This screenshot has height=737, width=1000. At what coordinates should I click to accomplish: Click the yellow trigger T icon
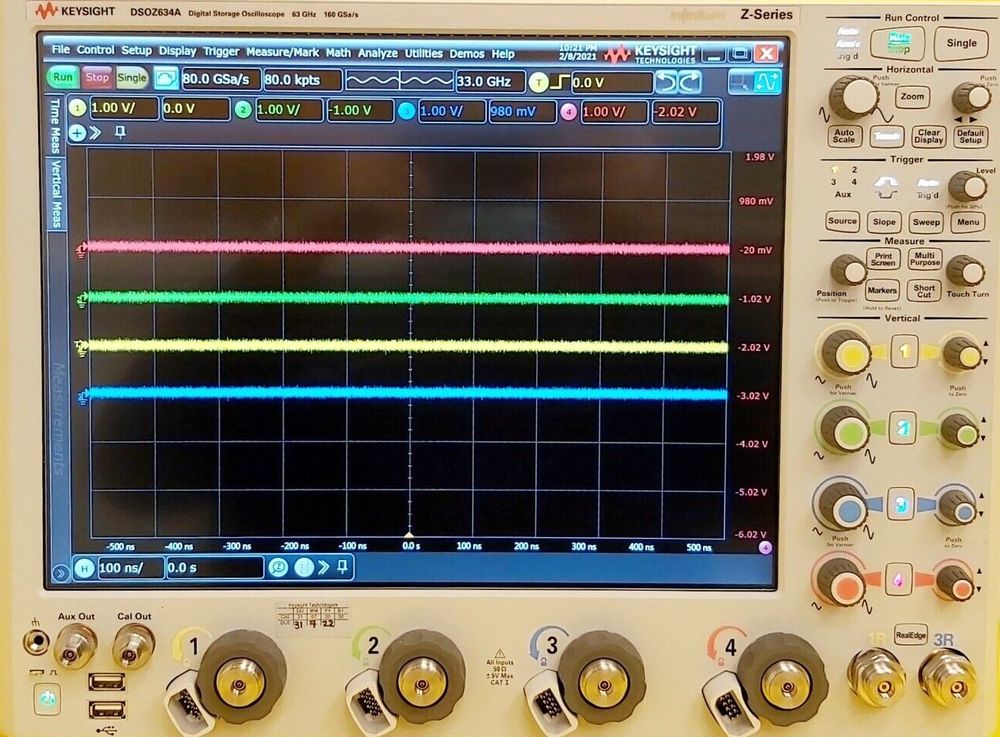coord(538,82)
